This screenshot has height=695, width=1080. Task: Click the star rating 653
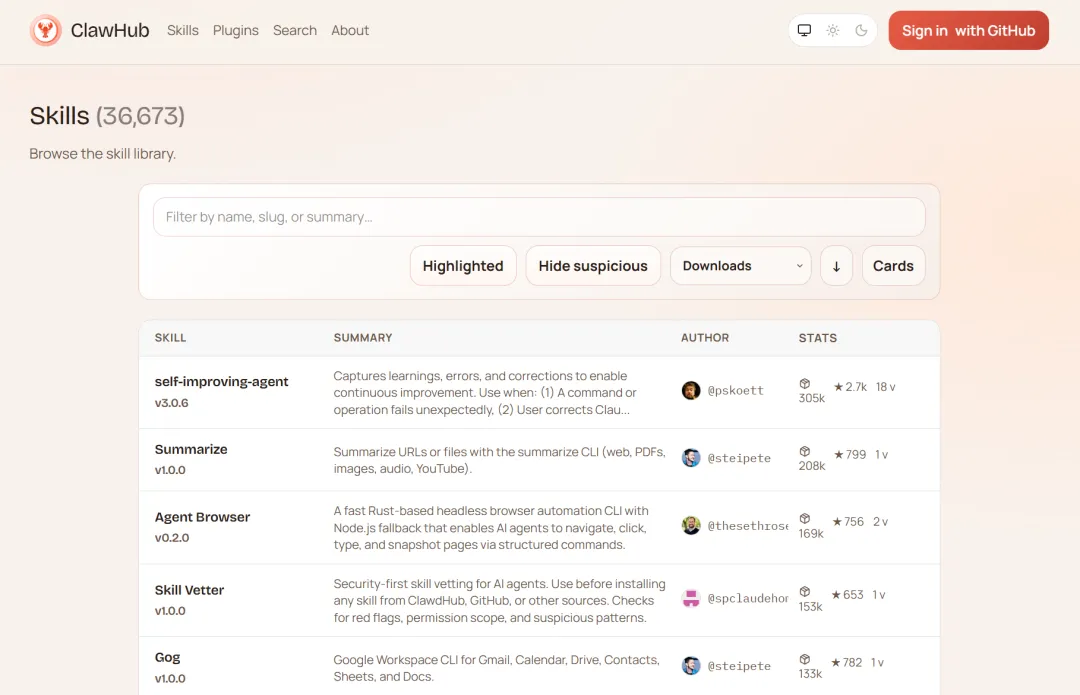tap(847, 595)
